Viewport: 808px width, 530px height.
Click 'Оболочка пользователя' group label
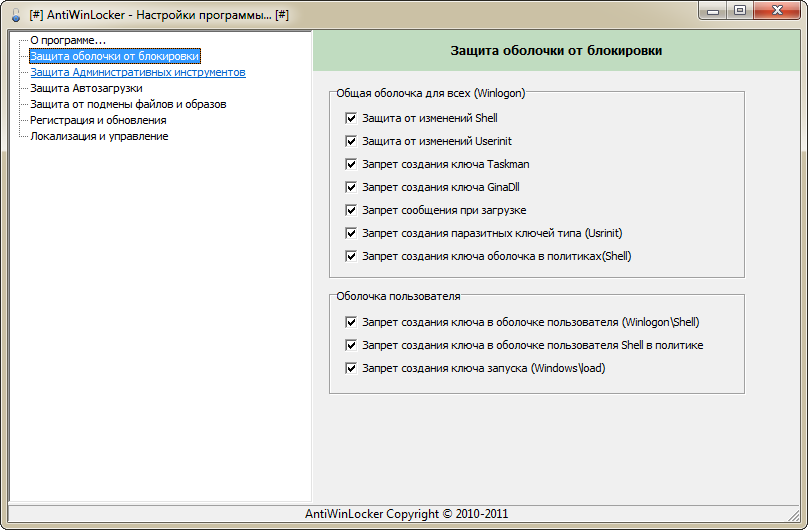pyautogui.click(x=398, y=296)
